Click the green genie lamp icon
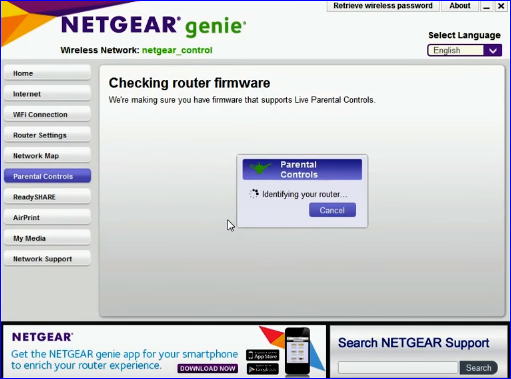The width and height of the screenshot is (511, 379). coord(261,168)
